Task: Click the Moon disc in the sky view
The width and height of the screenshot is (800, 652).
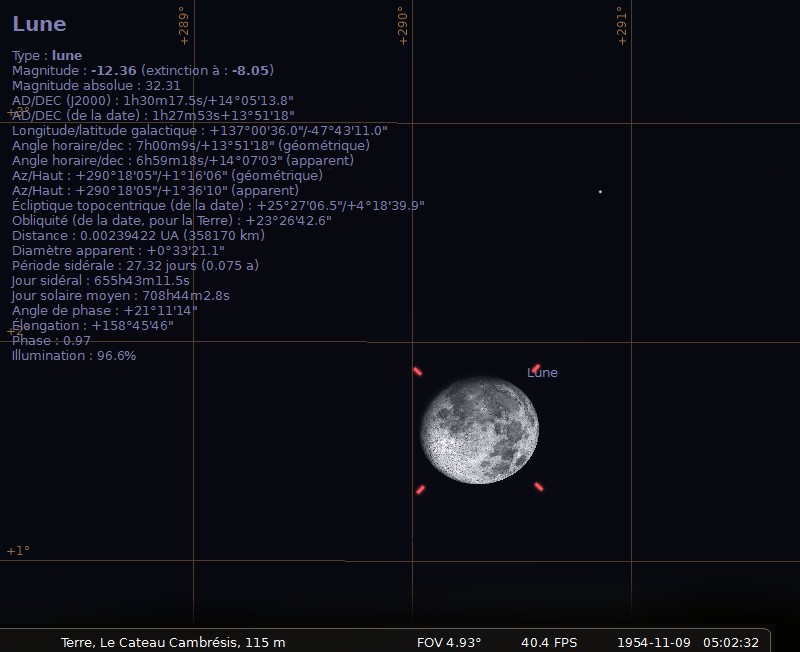Action: click(x=479, y=430)
